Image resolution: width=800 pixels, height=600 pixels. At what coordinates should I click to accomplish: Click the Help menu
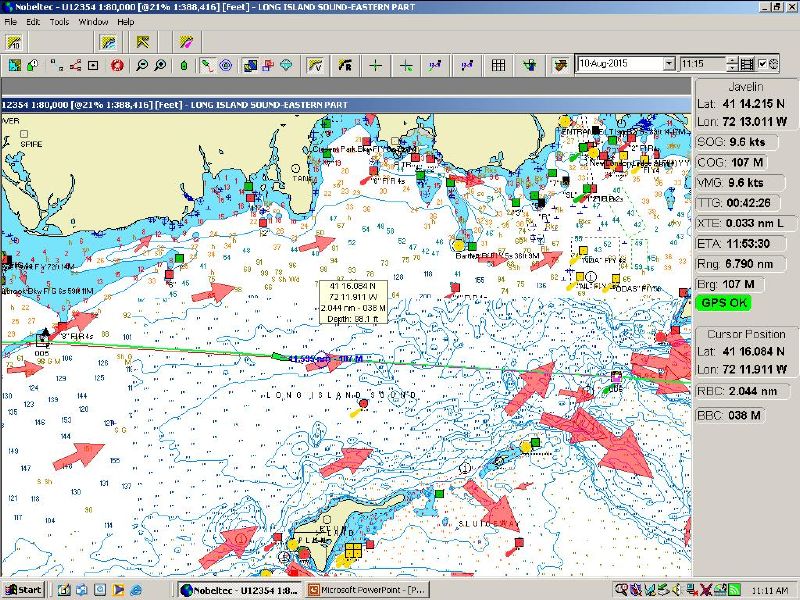coord(125,21)
